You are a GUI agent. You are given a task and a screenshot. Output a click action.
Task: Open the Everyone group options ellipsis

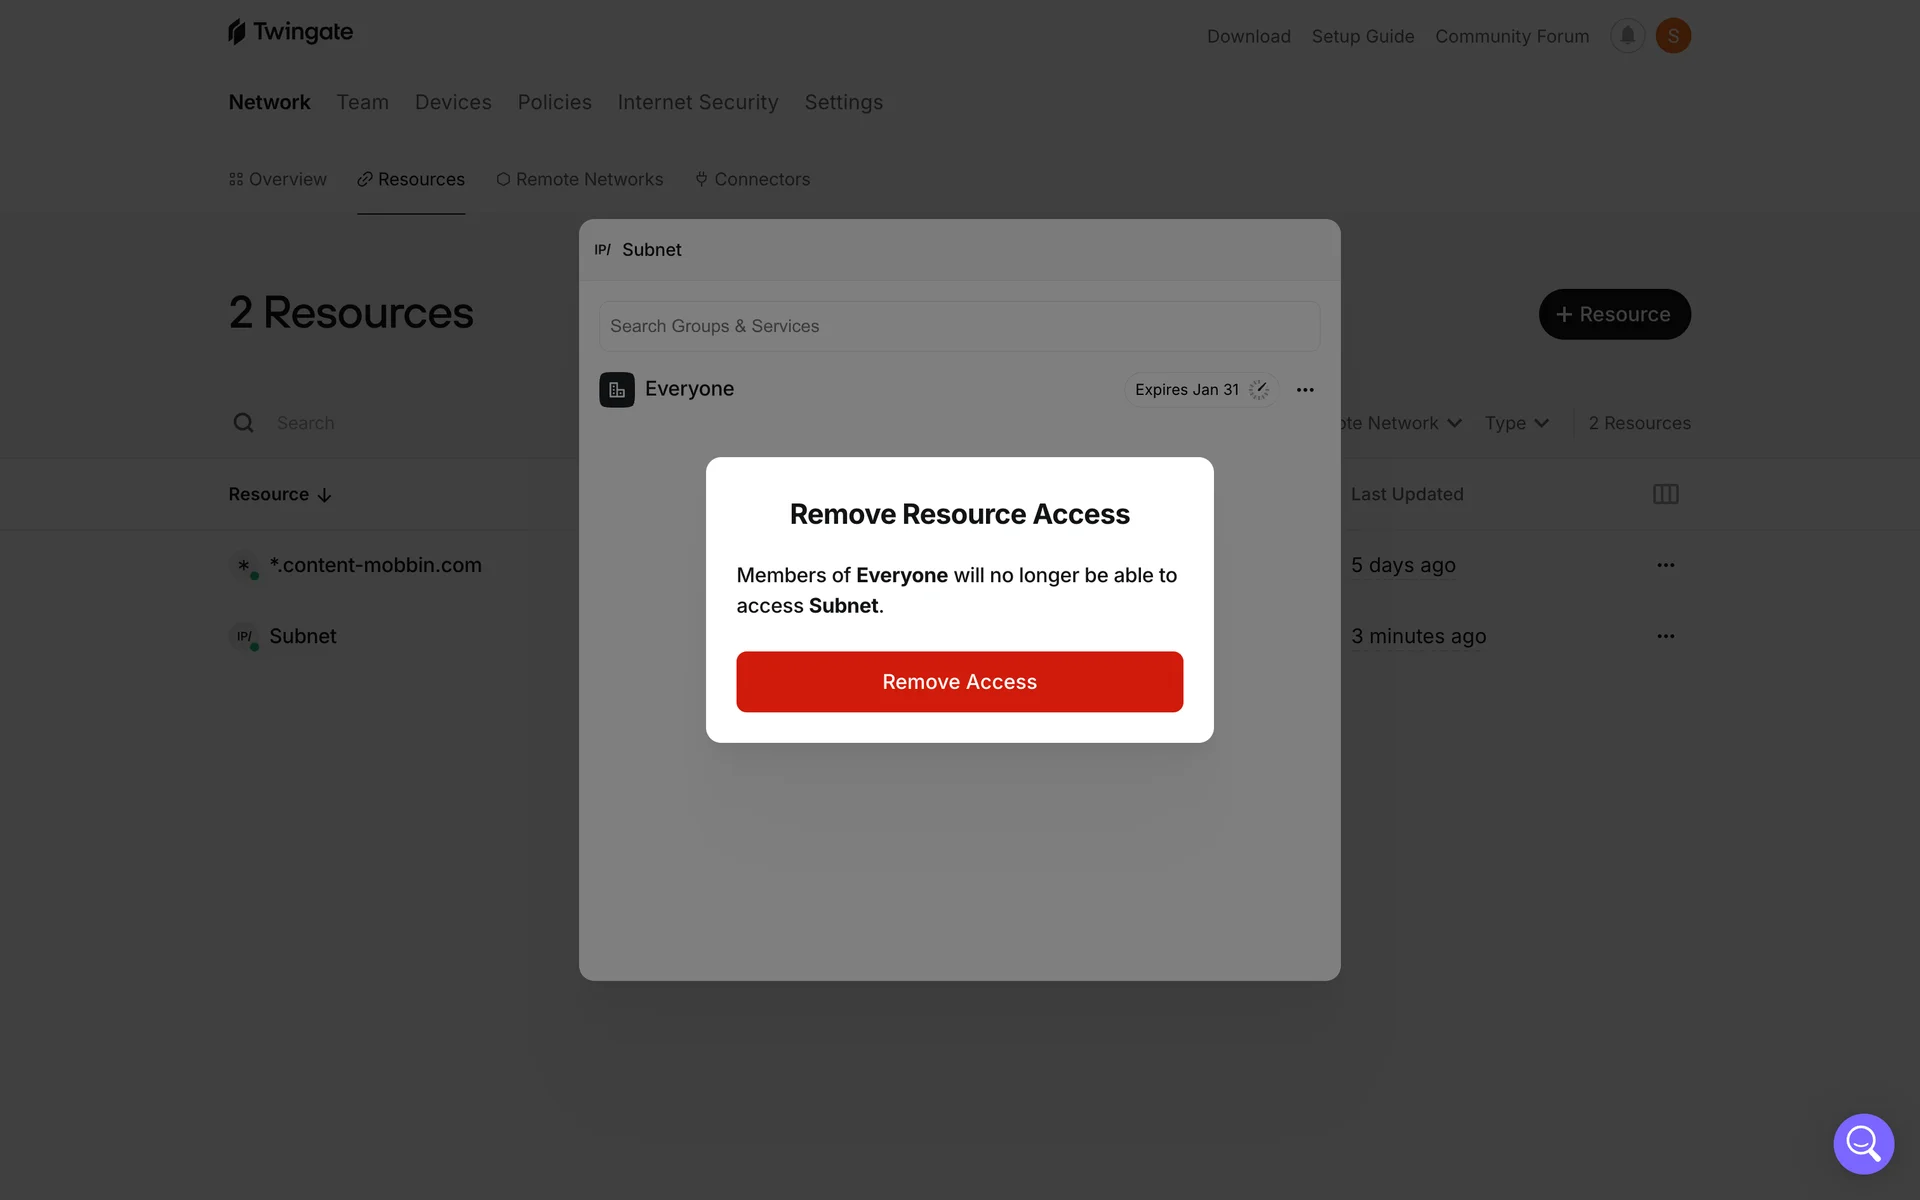click(1305, 390)
